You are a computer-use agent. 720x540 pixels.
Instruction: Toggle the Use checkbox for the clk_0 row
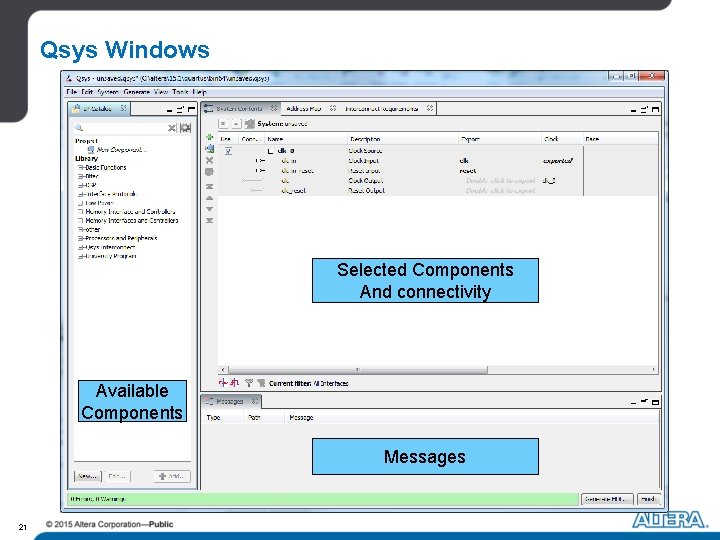[228, 151]
